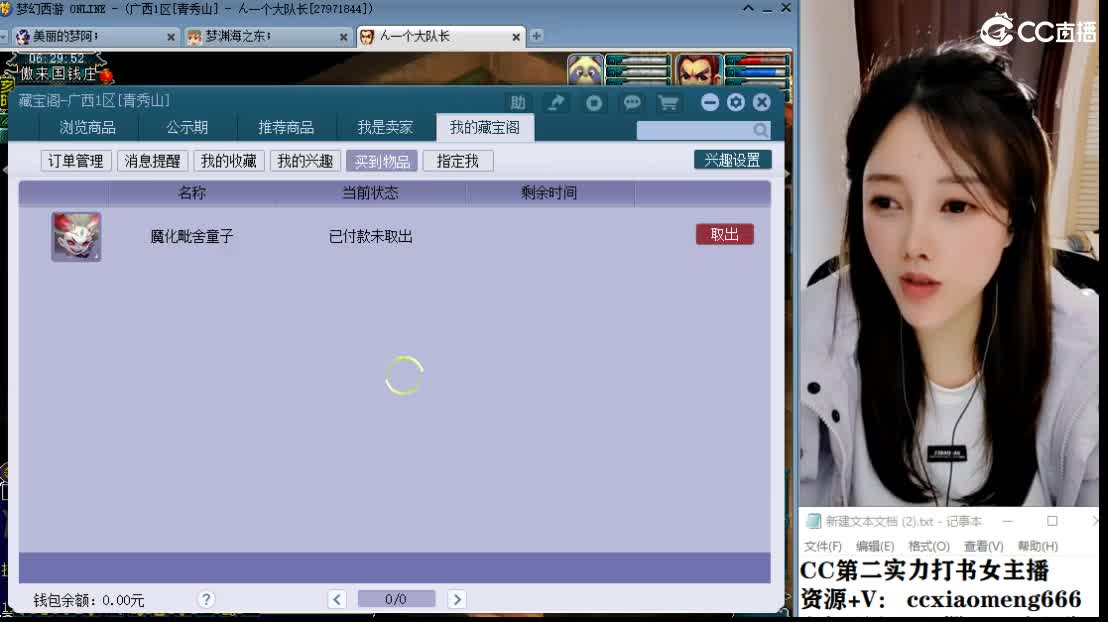This screenshot has width=1108, height=622.
Task: Open the 格式(O) menu in Notepad
Action: click(928, 546)
